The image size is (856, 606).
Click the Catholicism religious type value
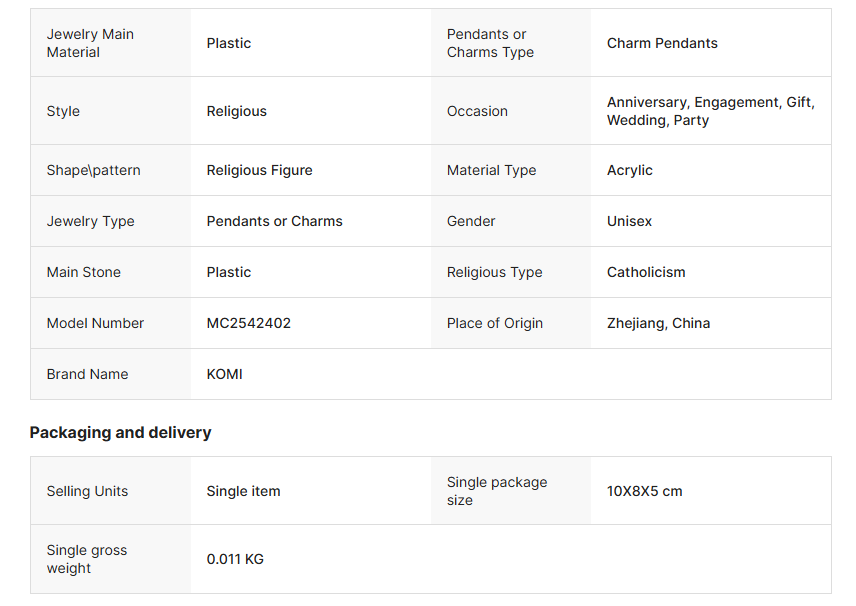pyautogui.click(x=646, y=272)
